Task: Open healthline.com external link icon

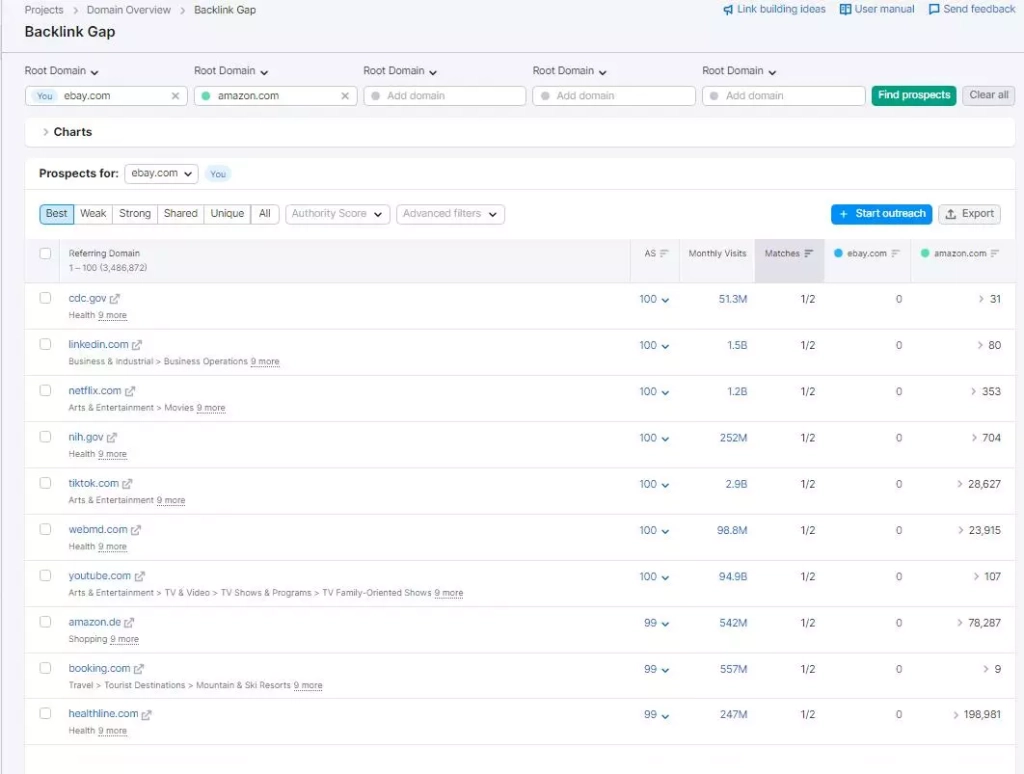Action: (146, 715)
